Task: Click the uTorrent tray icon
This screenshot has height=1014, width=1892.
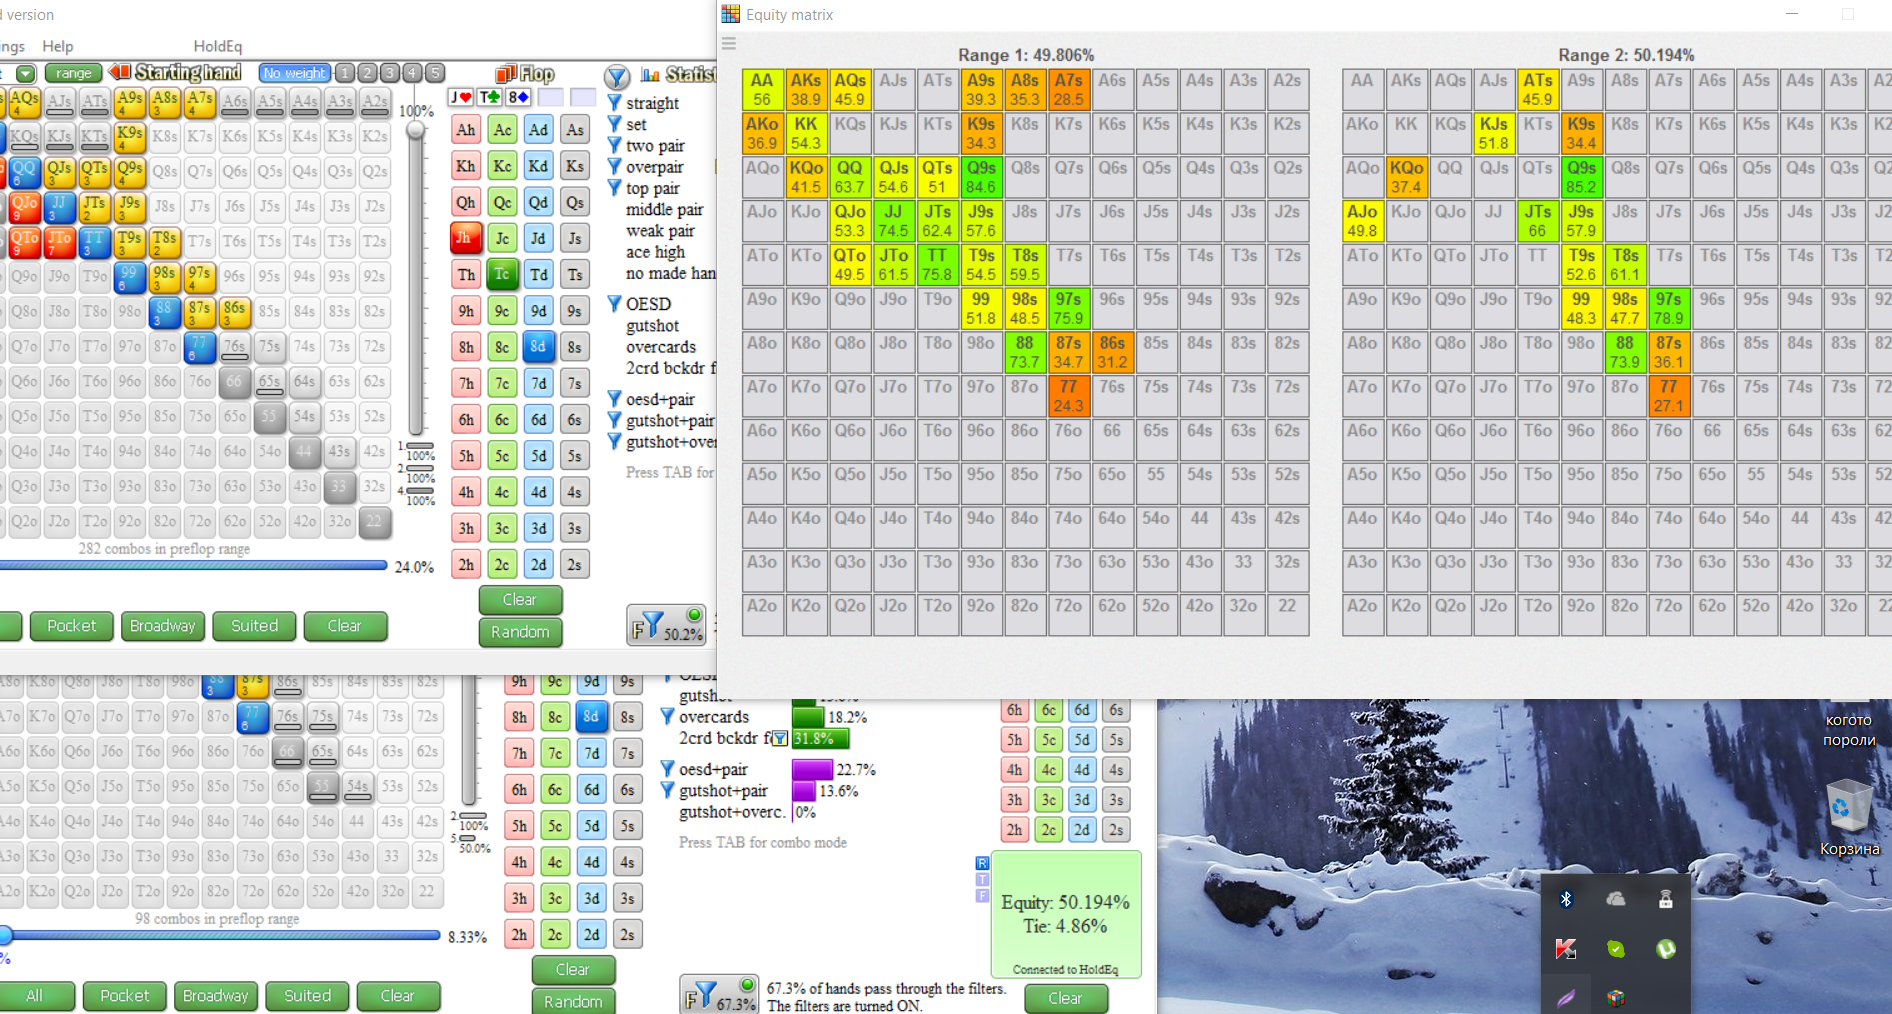Action: tap(1665, 949)
